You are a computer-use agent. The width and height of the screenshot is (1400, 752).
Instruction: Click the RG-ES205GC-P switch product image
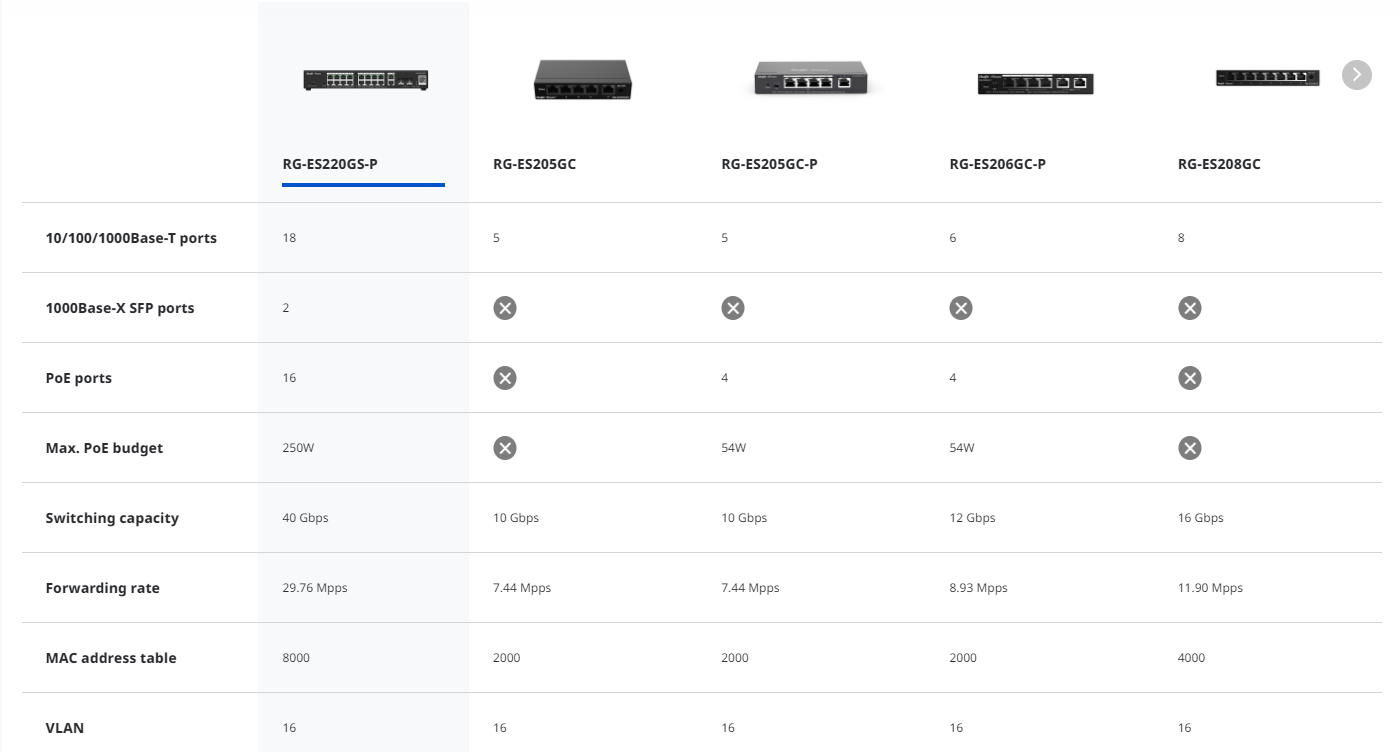point(811,78)
